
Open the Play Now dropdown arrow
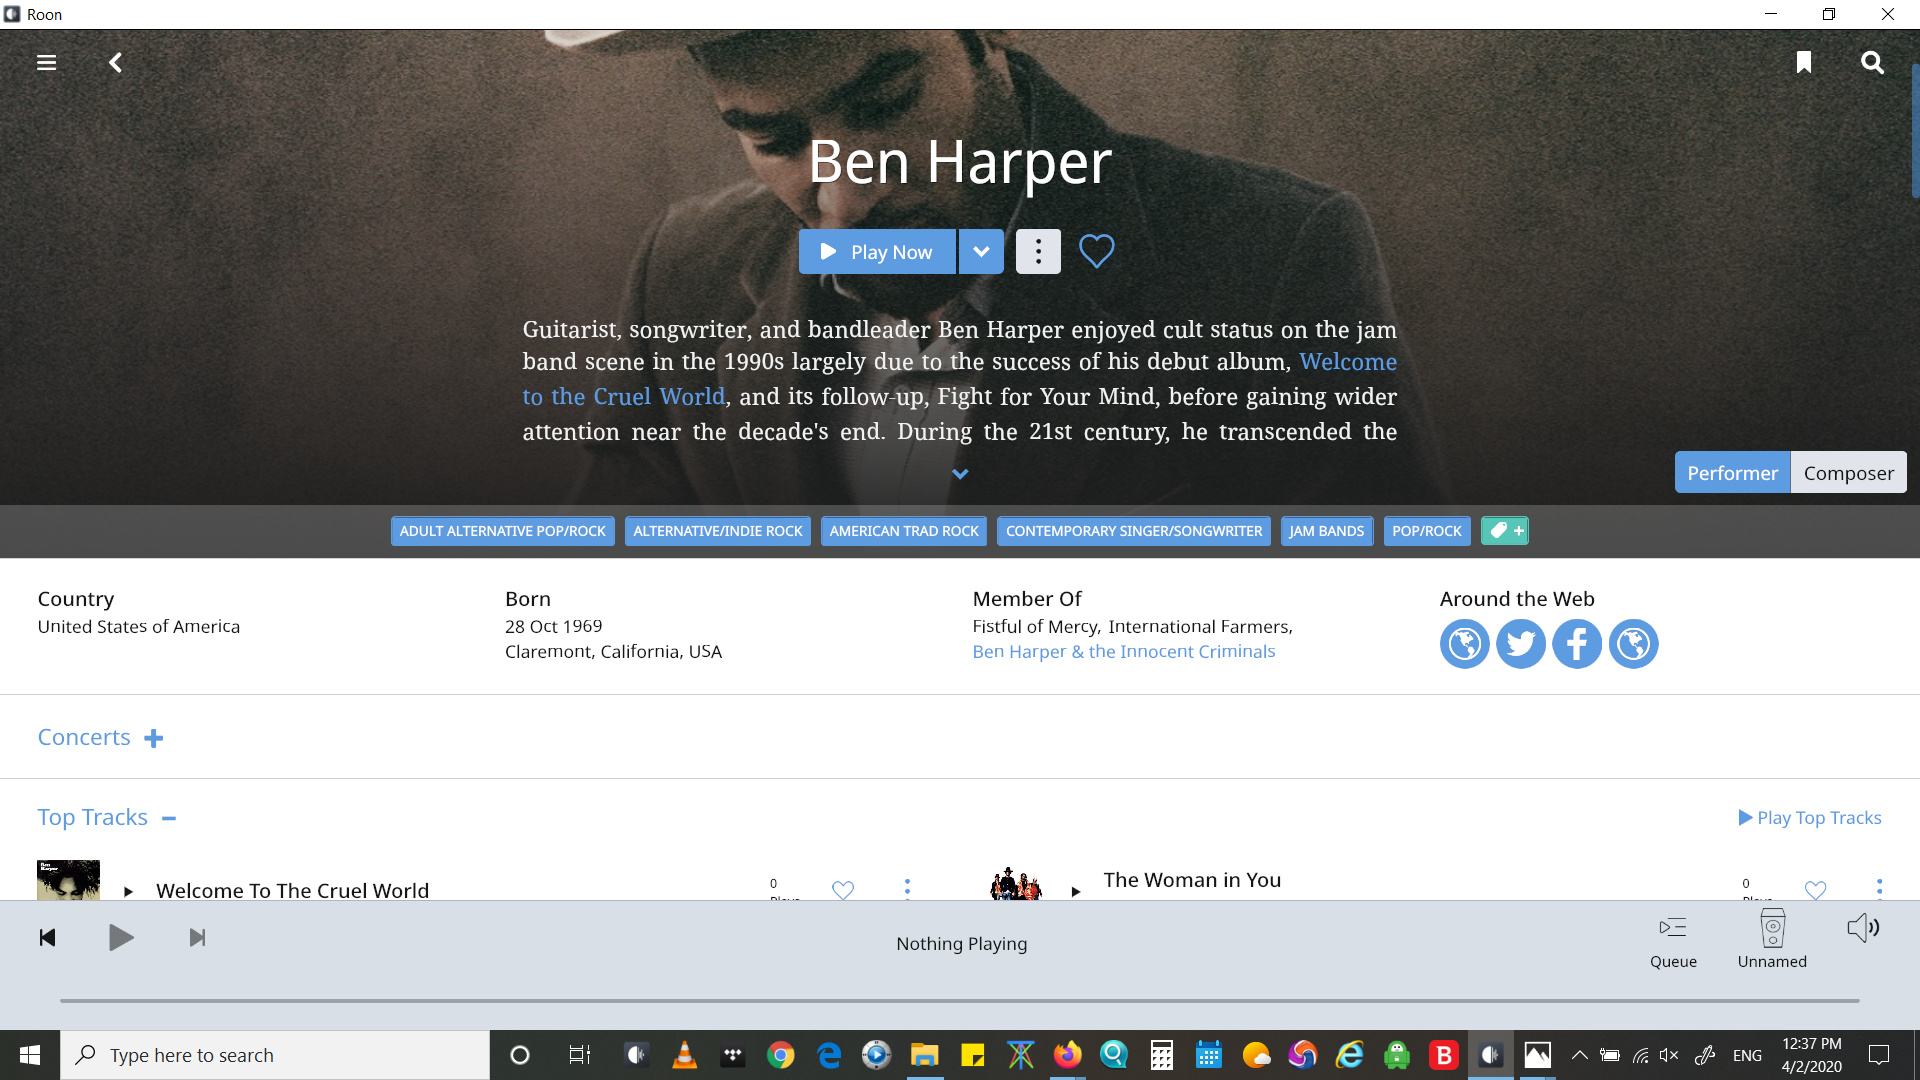pos(982,252)
